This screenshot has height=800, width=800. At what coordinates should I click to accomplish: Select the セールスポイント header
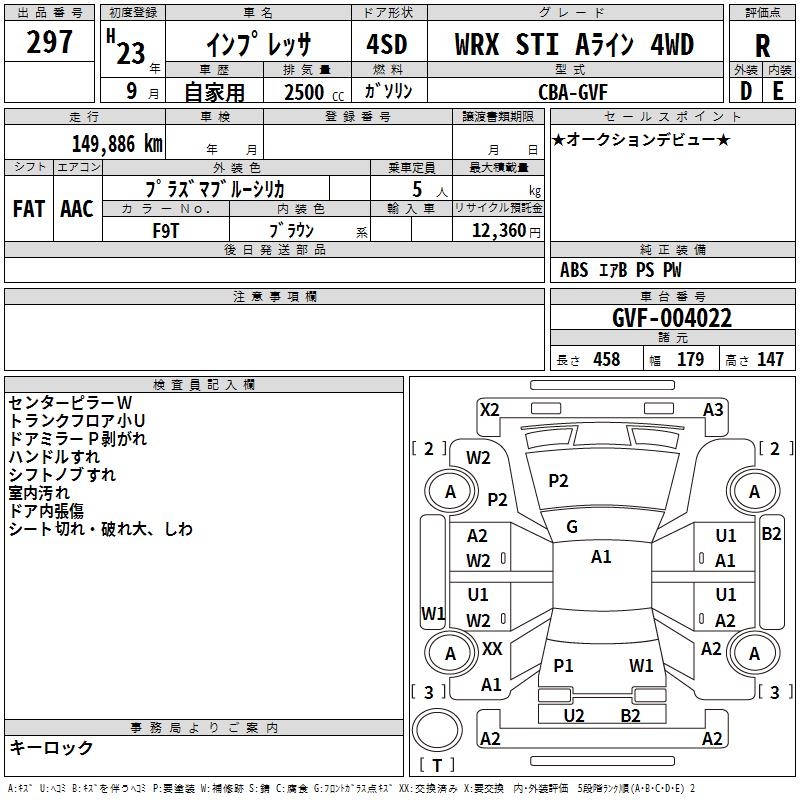click(x=672, y=116)
